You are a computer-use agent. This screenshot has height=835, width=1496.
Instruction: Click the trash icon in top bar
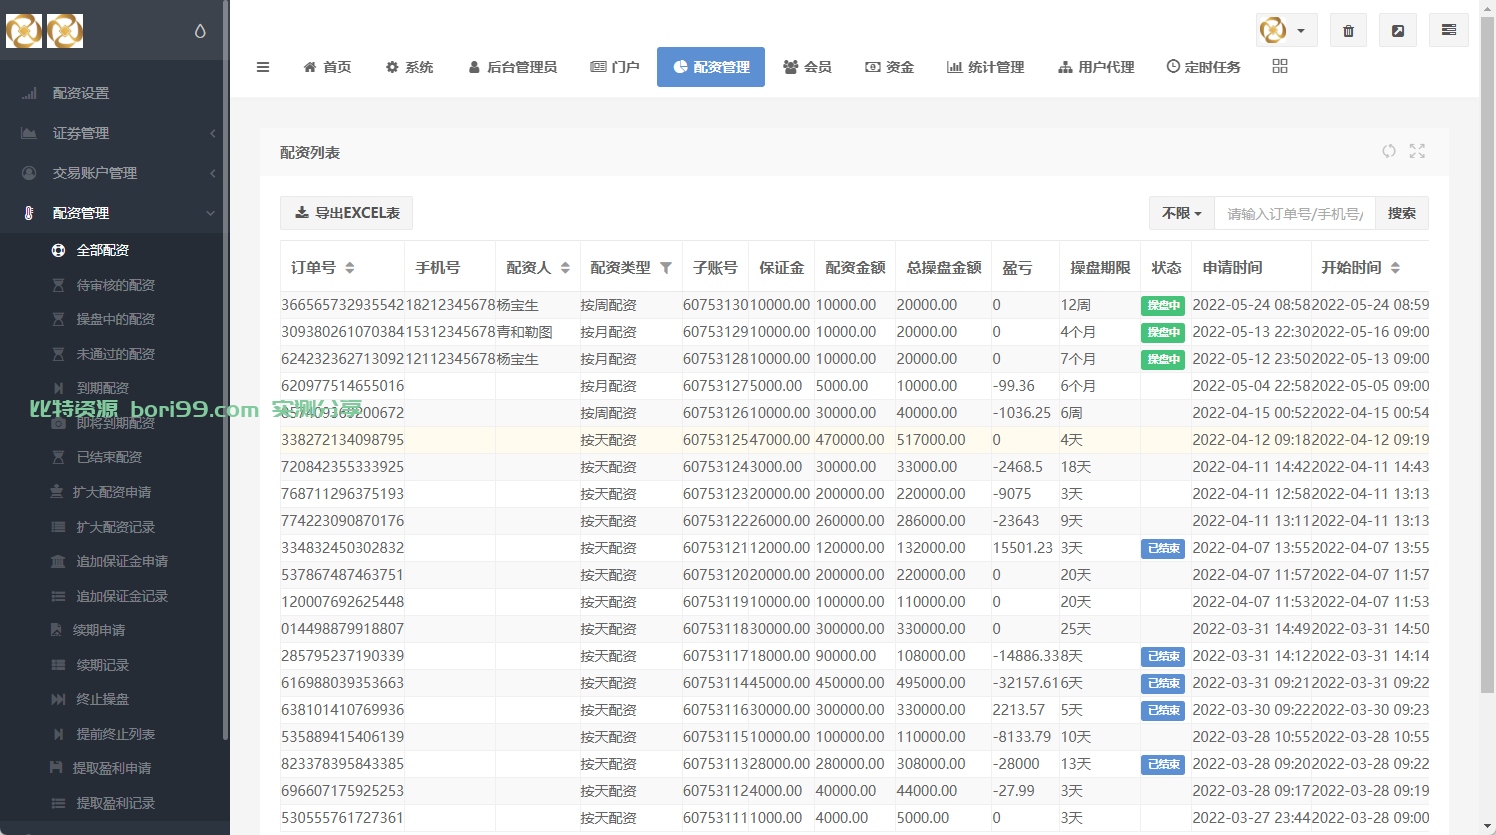click(1348, 31)
